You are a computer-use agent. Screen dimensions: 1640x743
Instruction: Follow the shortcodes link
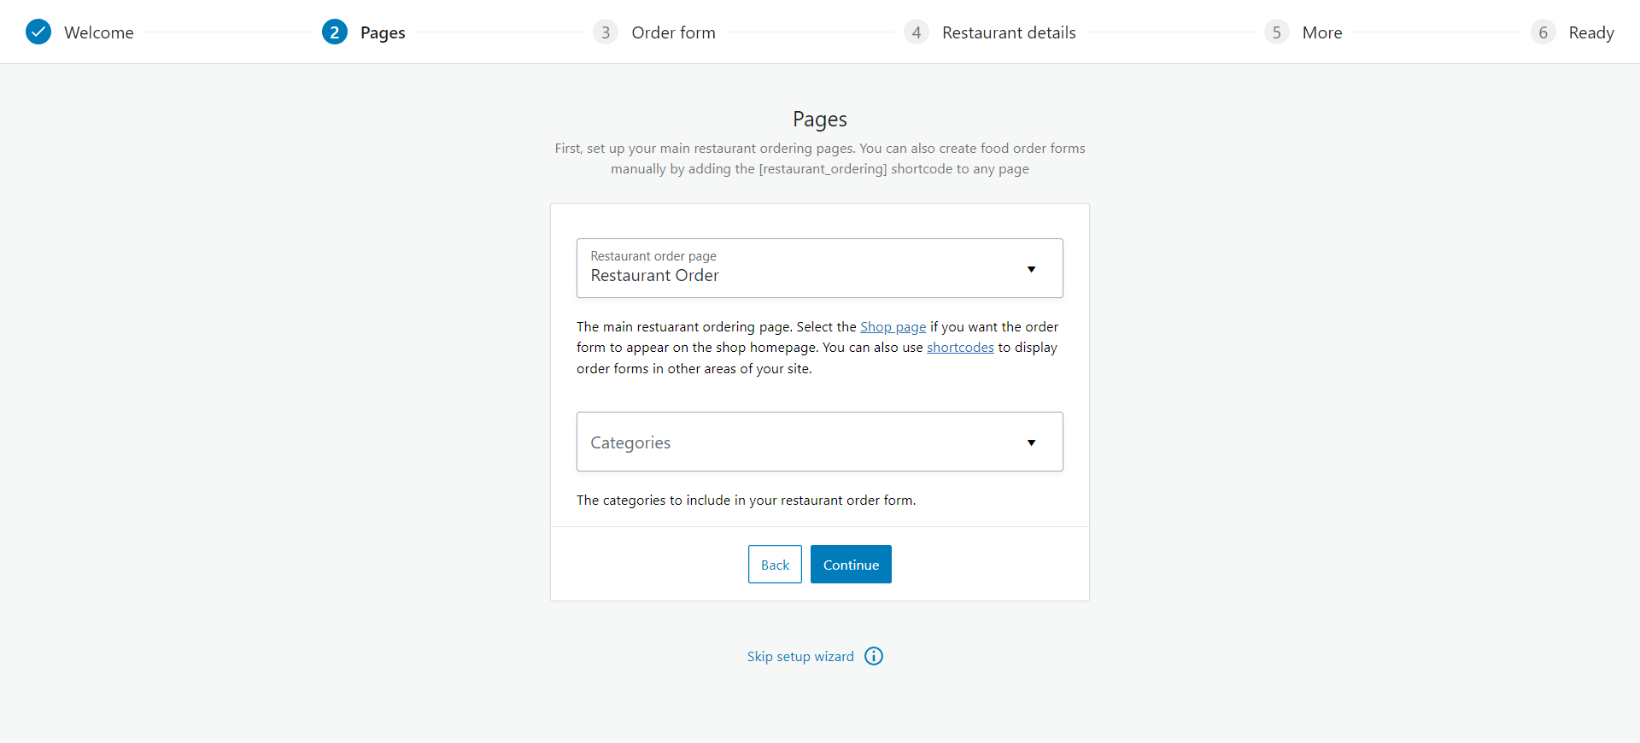(960, 348)
